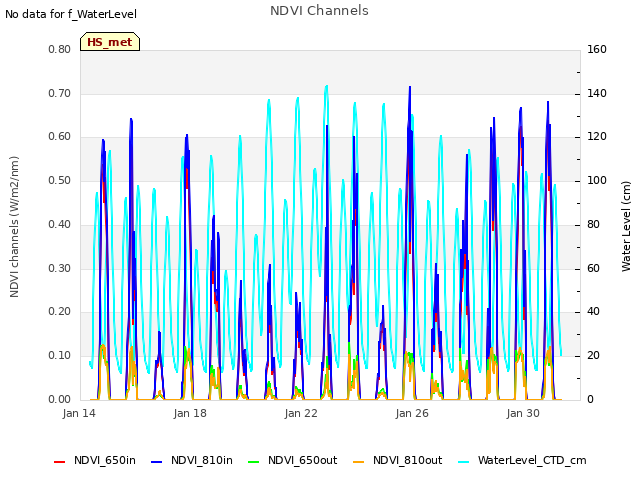Click the Jan 30 x-axis label
The width and height of the screenshot is (640, 480).
[x=523, y=413]
